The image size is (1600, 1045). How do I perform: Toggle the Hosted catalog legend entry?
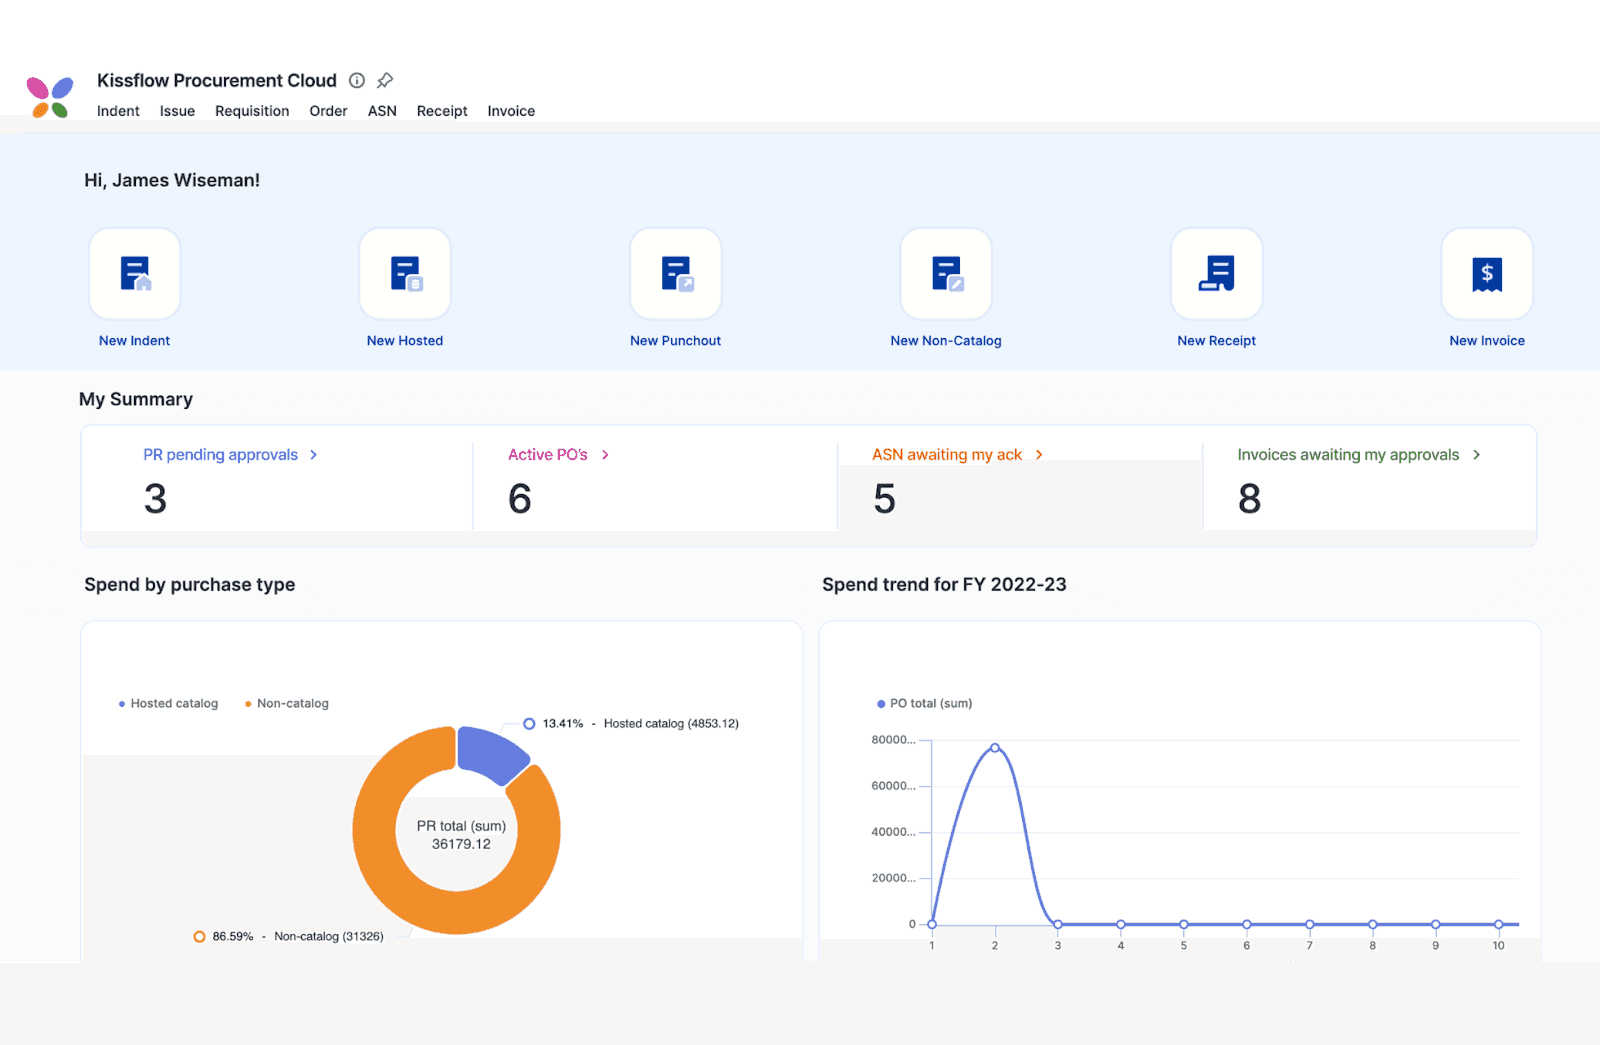point(168,703)
